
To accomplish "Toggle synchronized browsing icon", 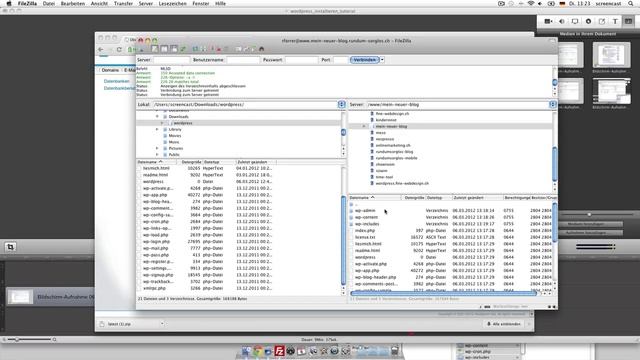I will point(253,49).
